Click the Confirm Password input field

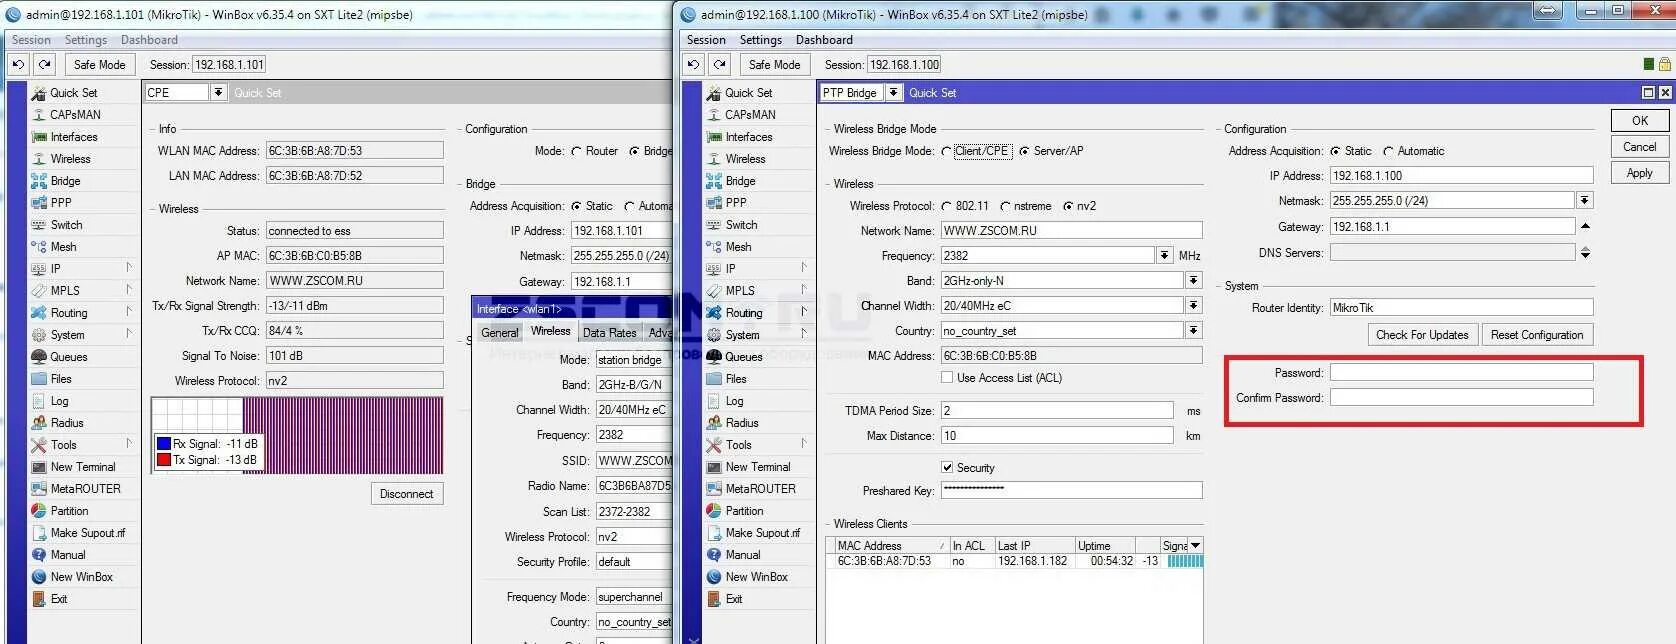[x=1461, y=398]
